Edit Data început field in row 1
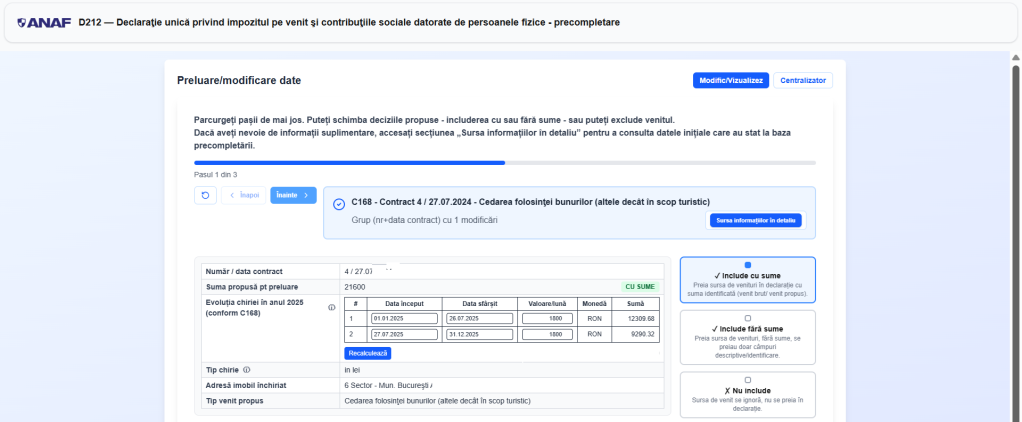The image size is (1022, 422). (404, 318)
